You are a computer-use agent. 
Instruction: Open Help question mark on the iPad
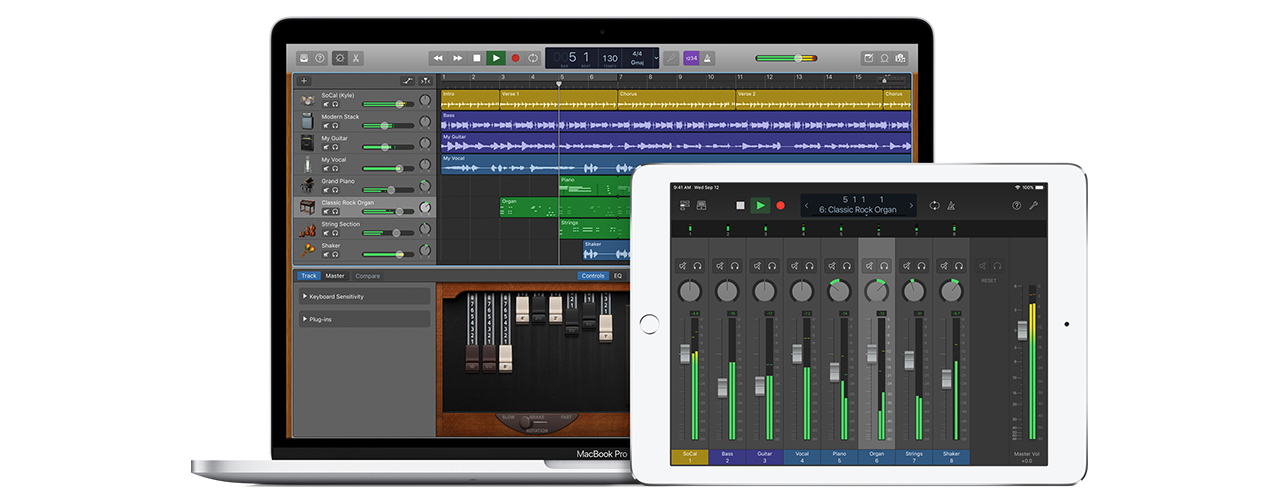(x=1017, y=205)
